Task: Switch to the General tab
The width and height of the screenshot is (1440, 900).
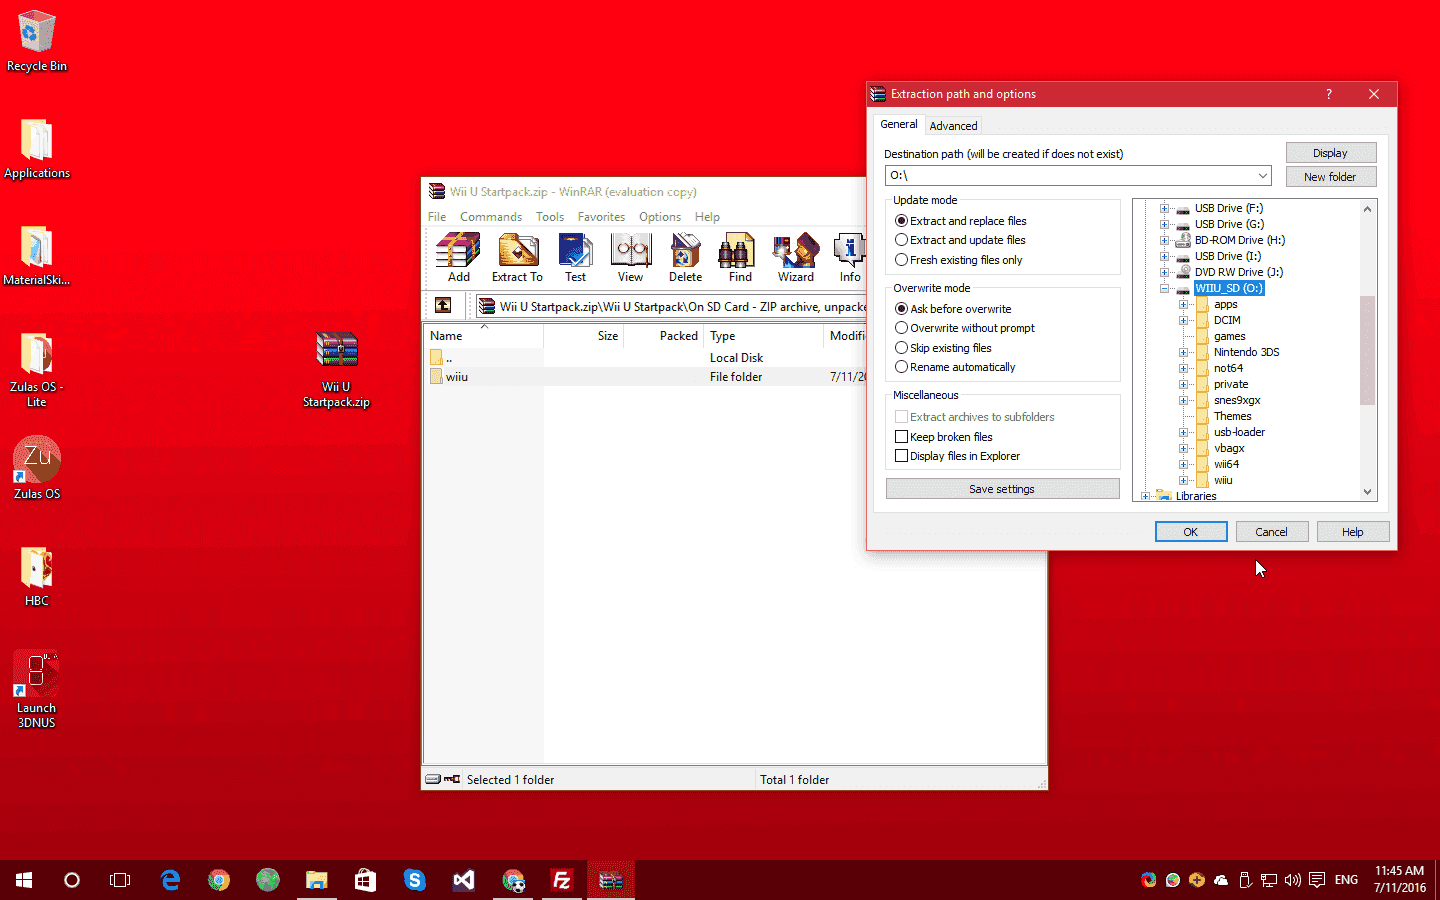Action: click(x=899, y=124)
